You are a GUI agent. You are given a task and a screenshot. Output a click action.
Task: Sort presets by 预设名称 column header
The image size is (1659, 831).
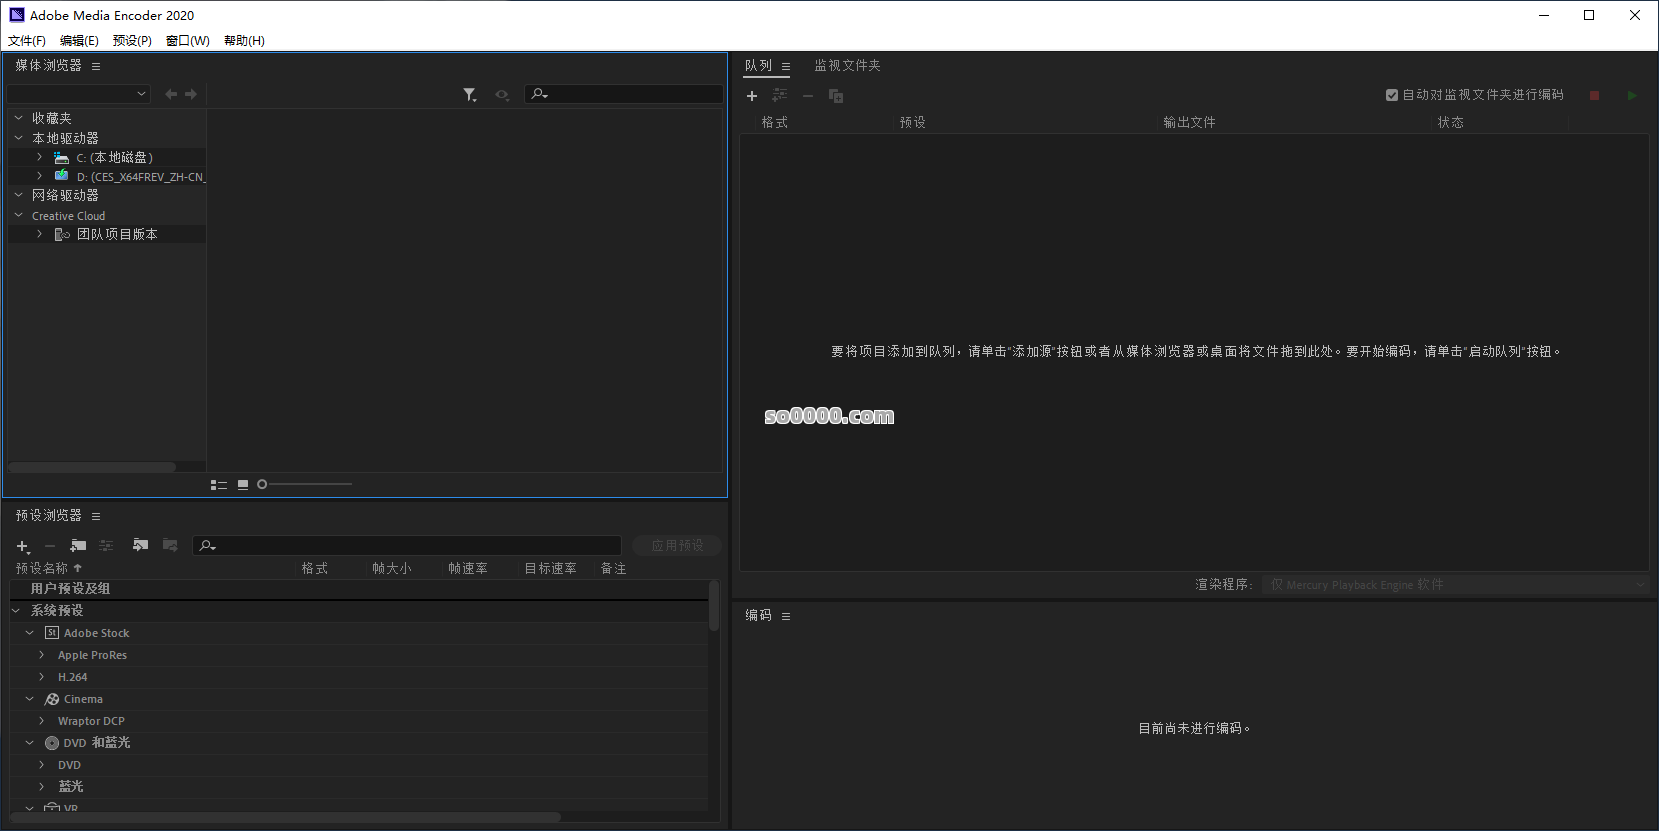[42, 568]
